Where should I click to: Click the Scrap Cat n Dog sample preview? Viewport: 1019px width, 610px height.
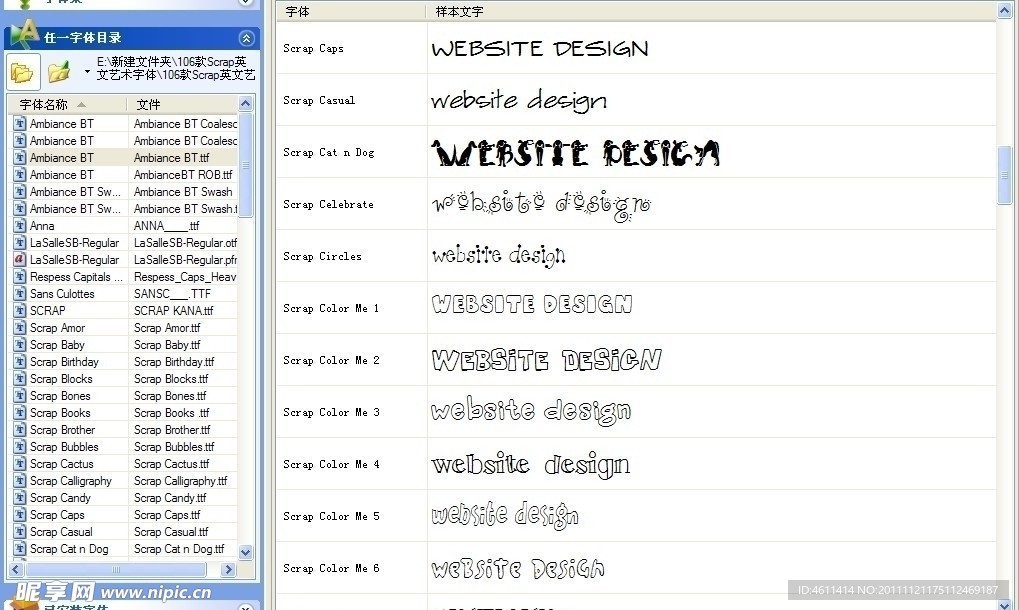click(576, 153)
